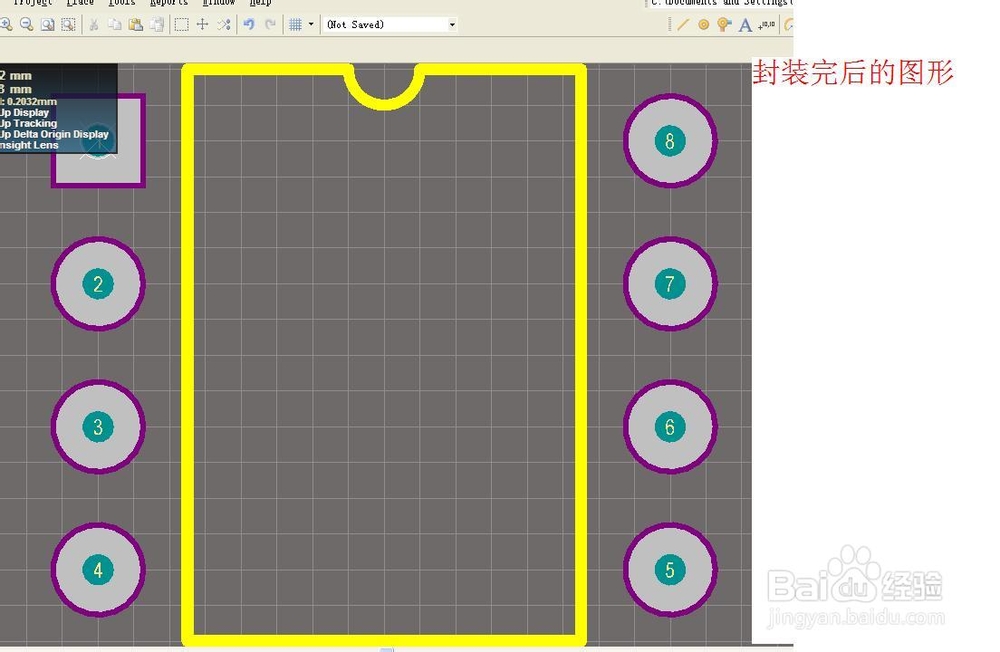Click the Zoom In magnifier icon
Viewport: 1000px width, 652px height.
click(x=6, y=25)
